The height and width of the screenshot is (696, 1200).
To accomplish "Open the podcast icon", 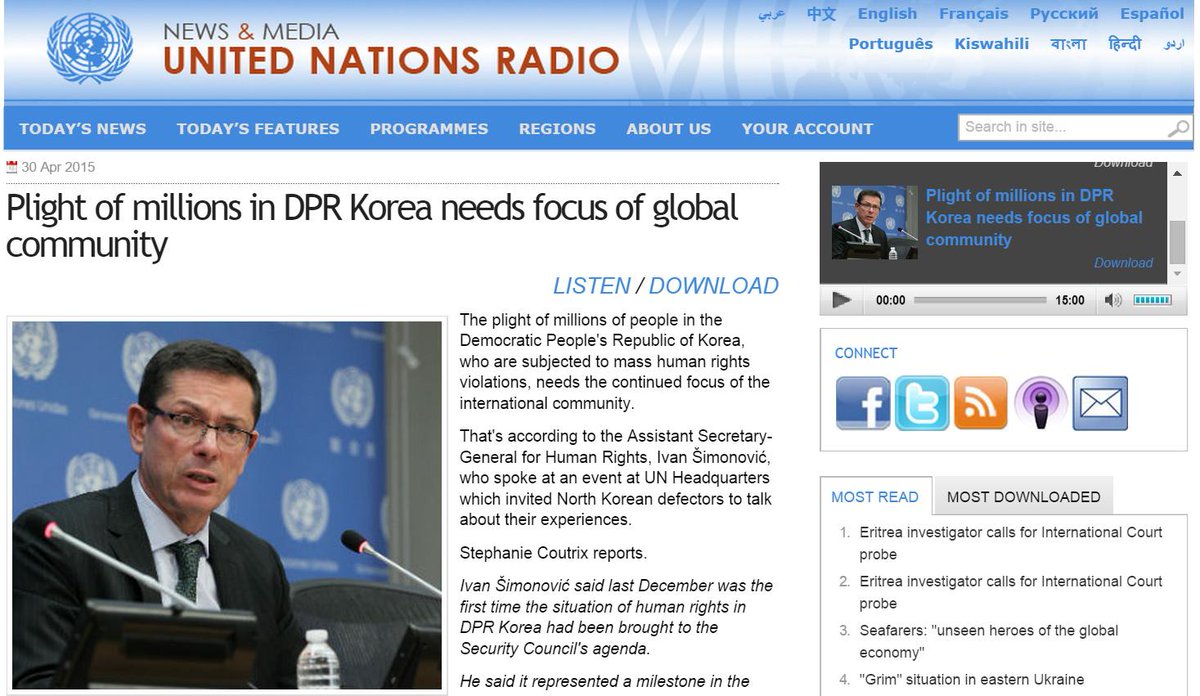I will pos(1041,403).
